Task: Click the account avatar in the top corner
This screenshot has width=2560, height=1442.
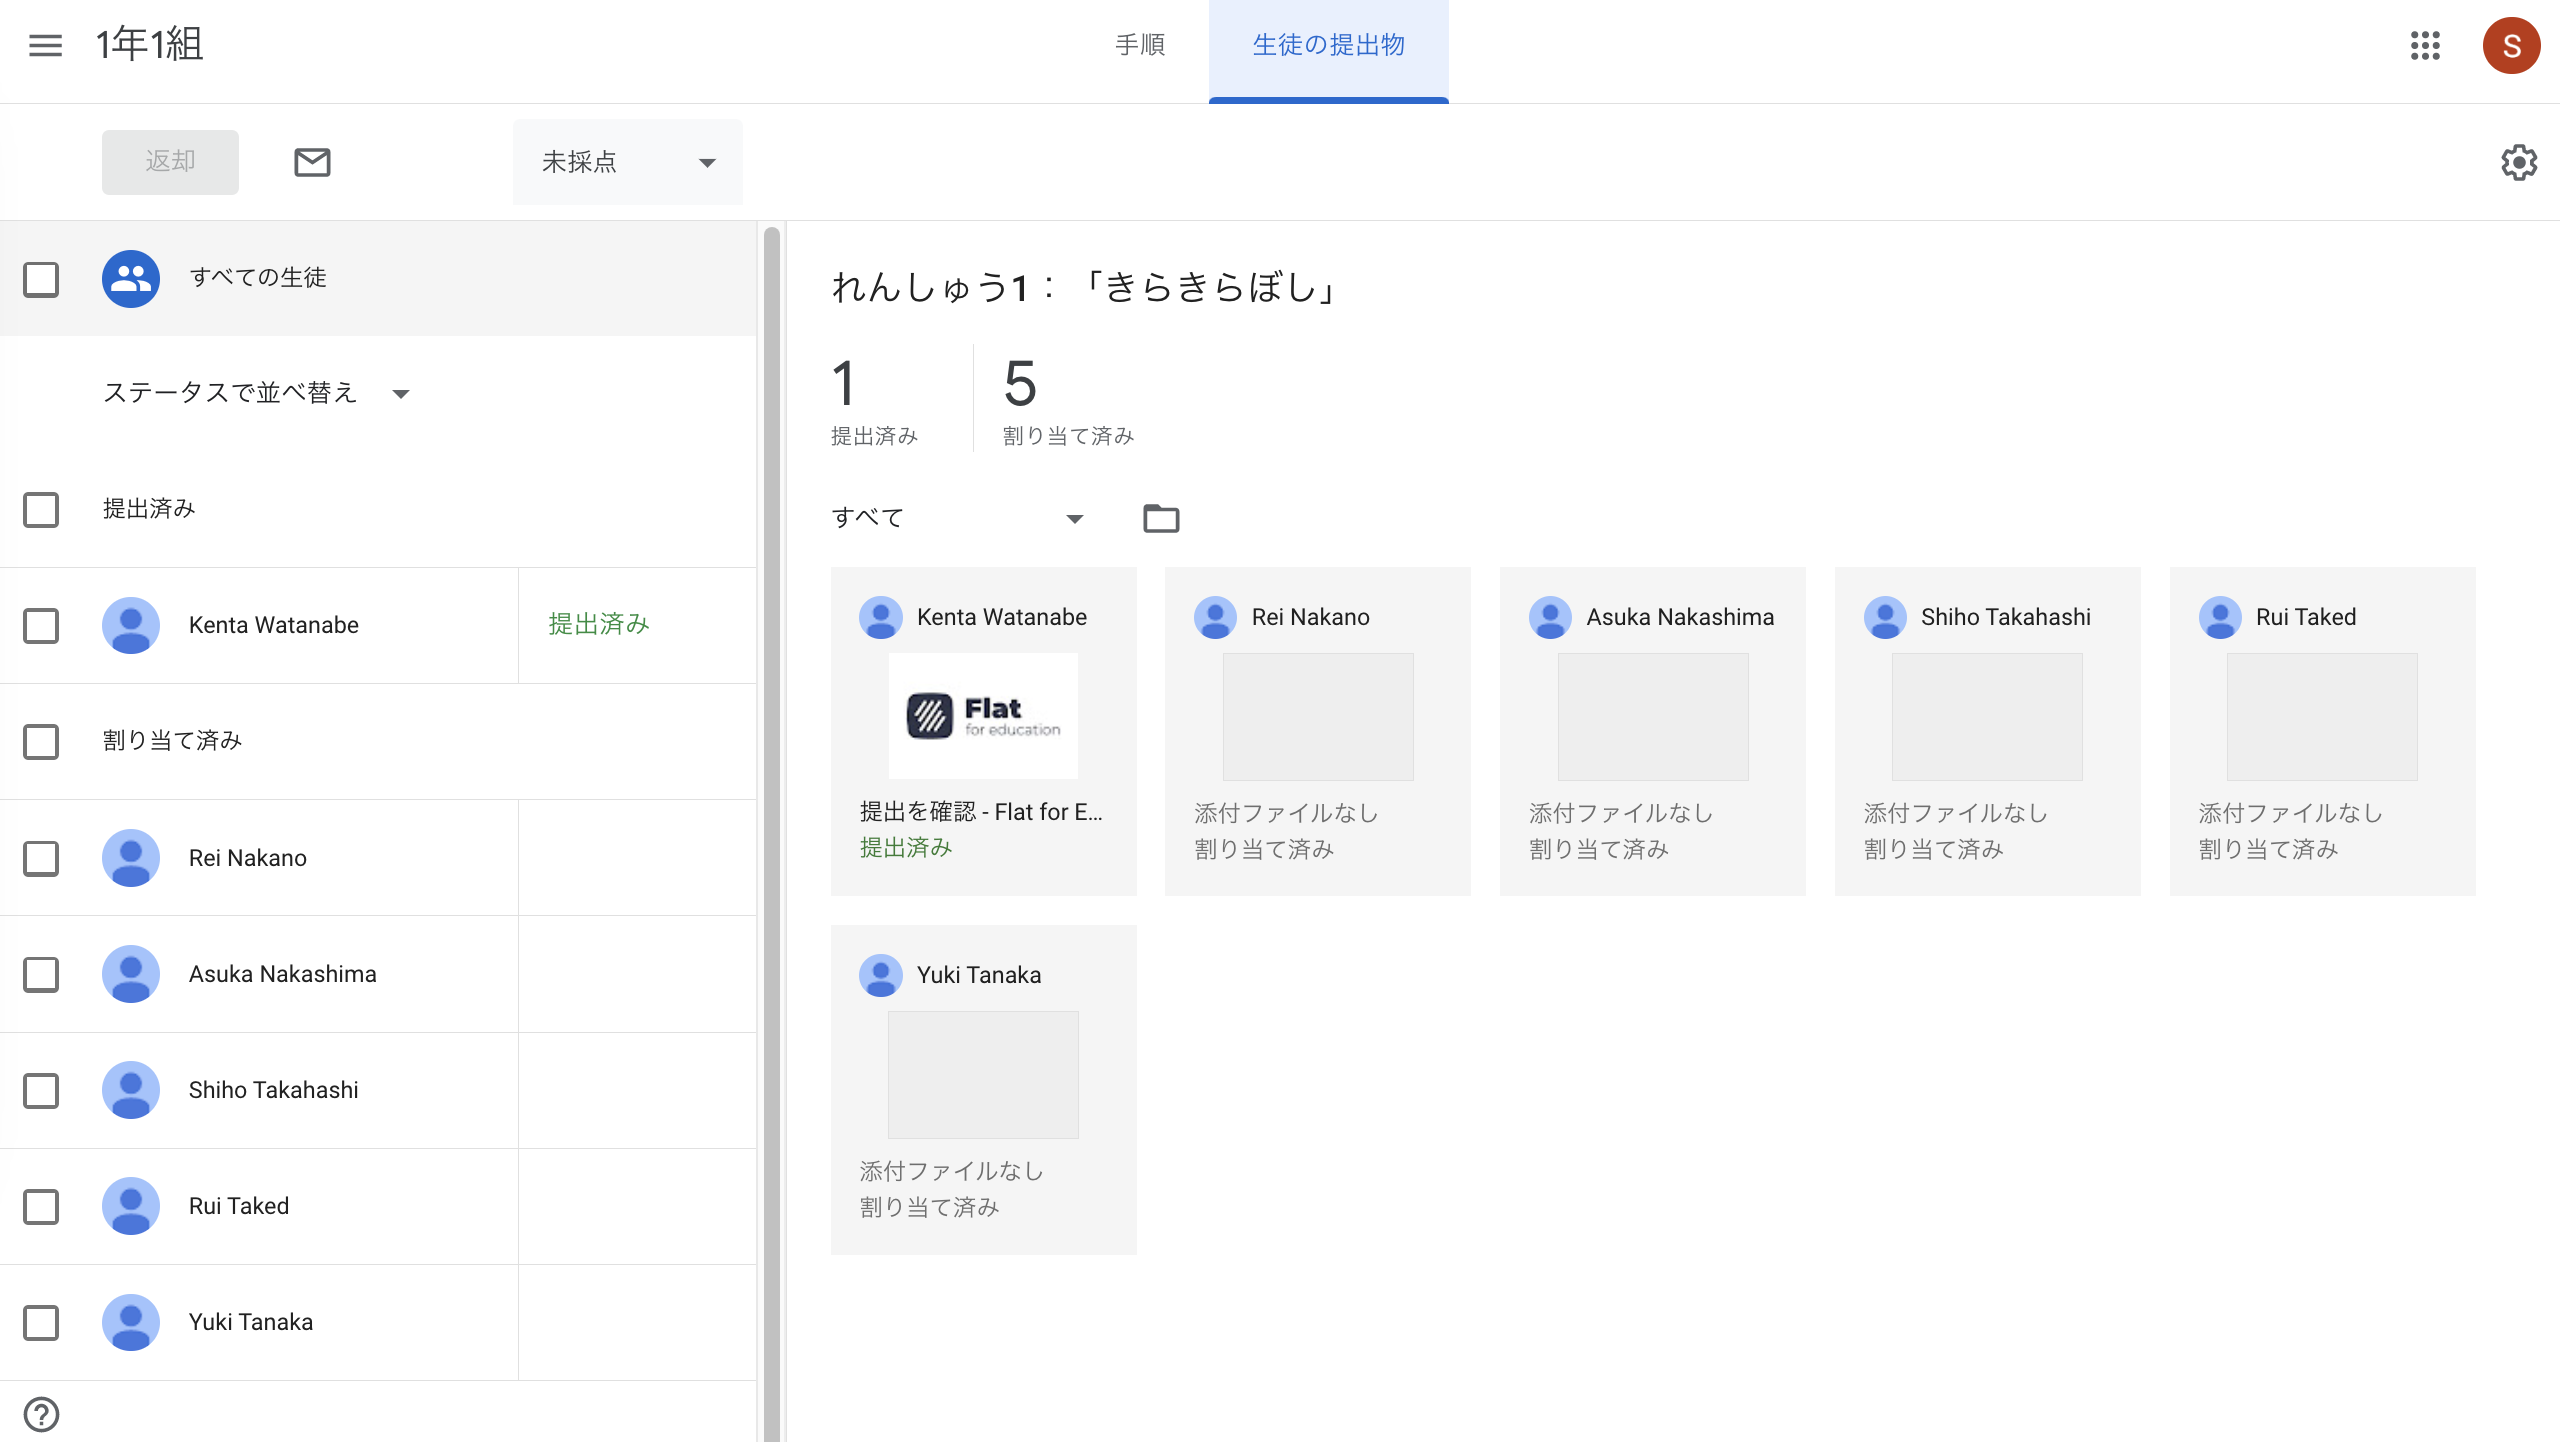Action: (x=2513, y=45)
